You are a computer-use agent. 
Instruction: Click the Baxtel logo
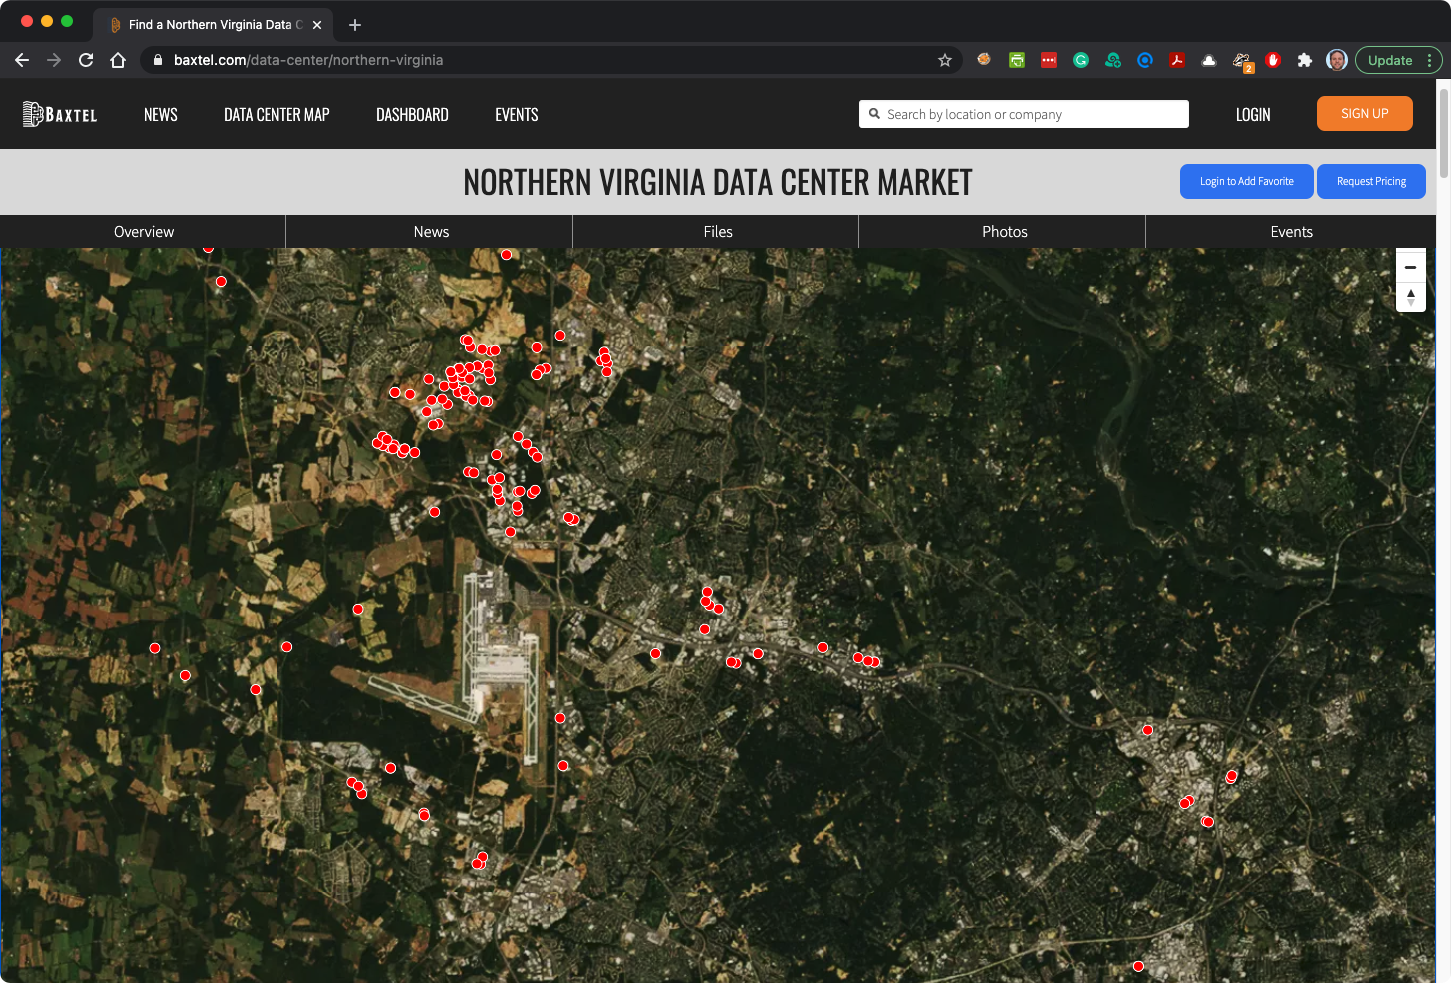(x=60, y=115)
